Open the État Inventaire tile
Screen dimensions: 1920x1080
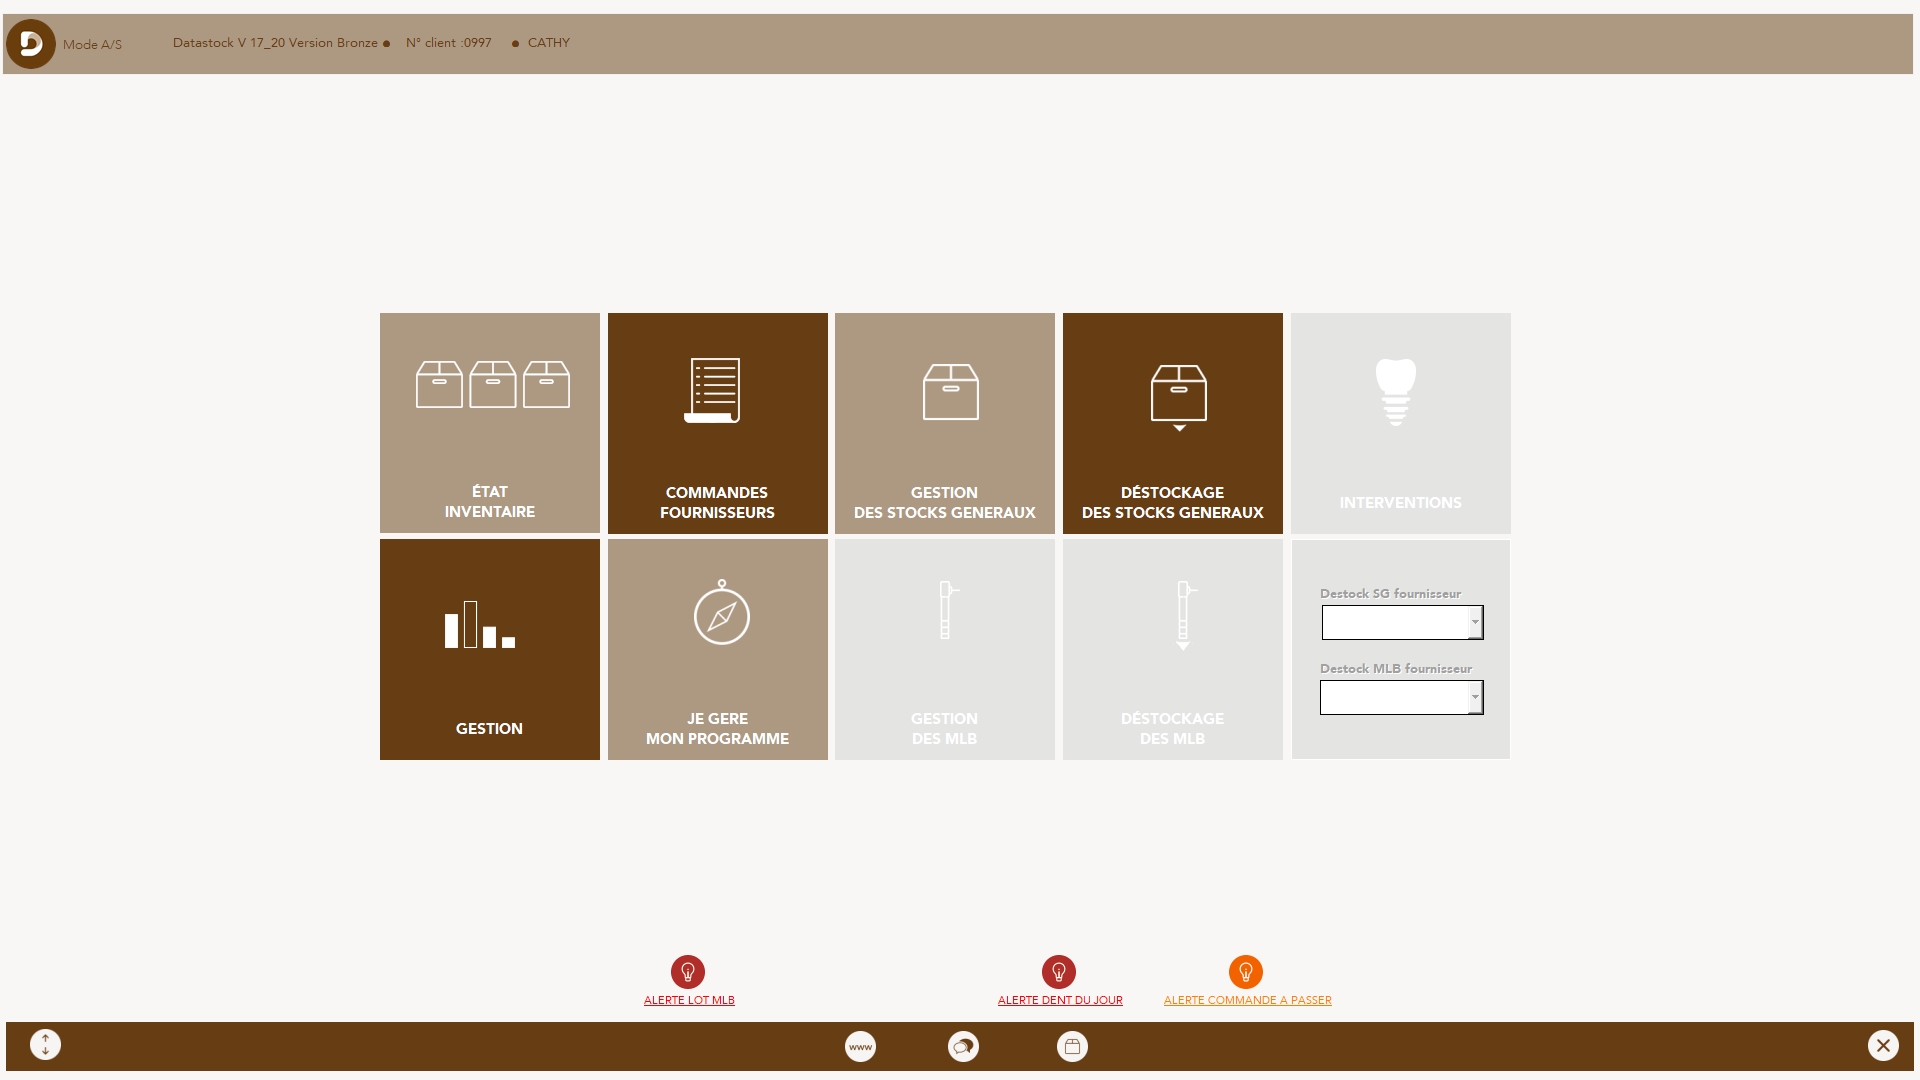490,423
